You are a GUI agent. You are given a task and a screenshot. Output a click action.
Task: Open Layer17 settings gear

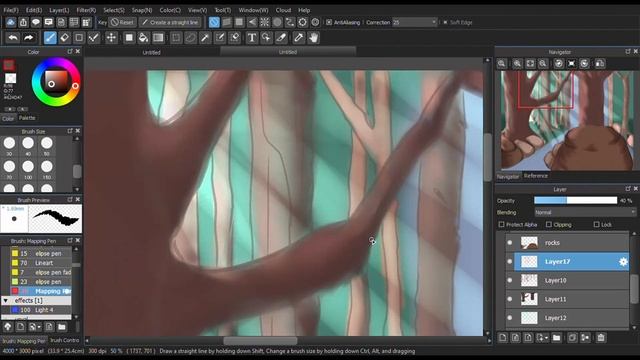point(623,262)
